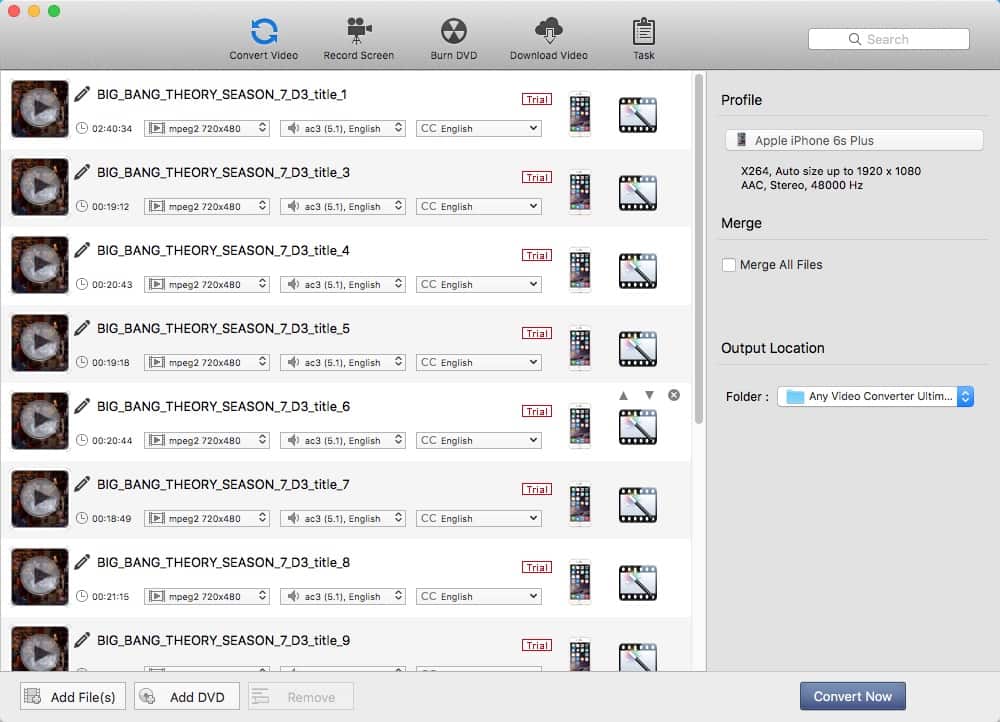Switch to Record Screen mode

tap(358, 38)
